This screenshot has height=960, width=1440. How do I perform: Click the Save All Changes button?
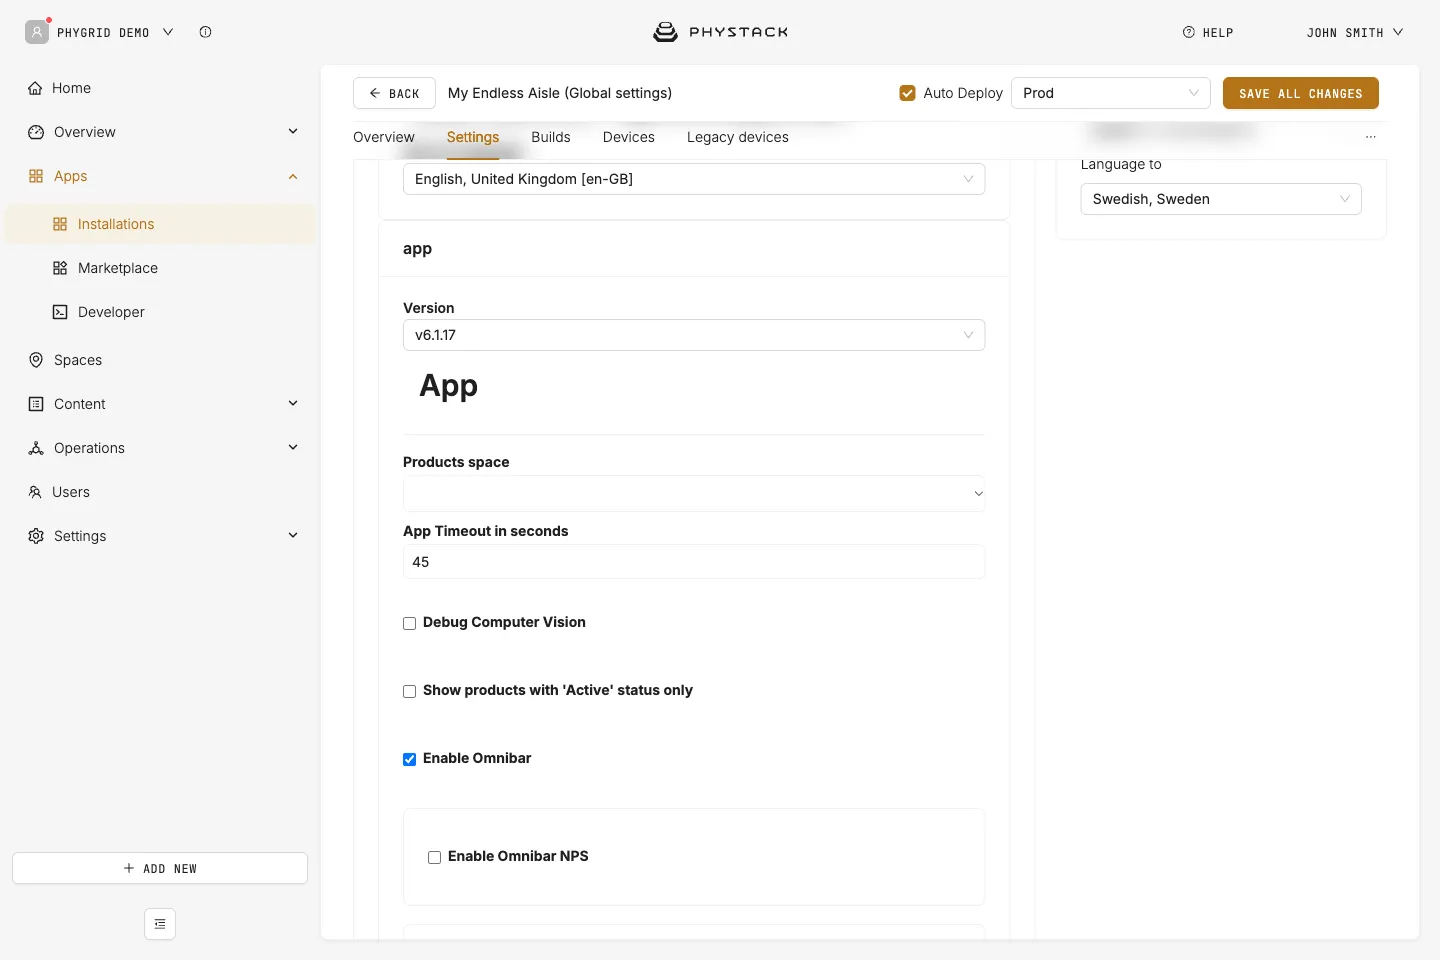point(1301,93)
